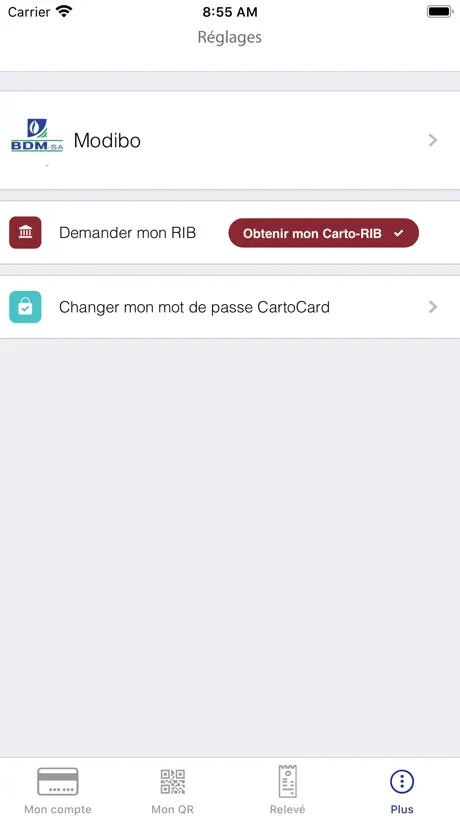Switch to the Relevé tab label
Viewport: 460px width, 818px height.
[x=287, y=810]
